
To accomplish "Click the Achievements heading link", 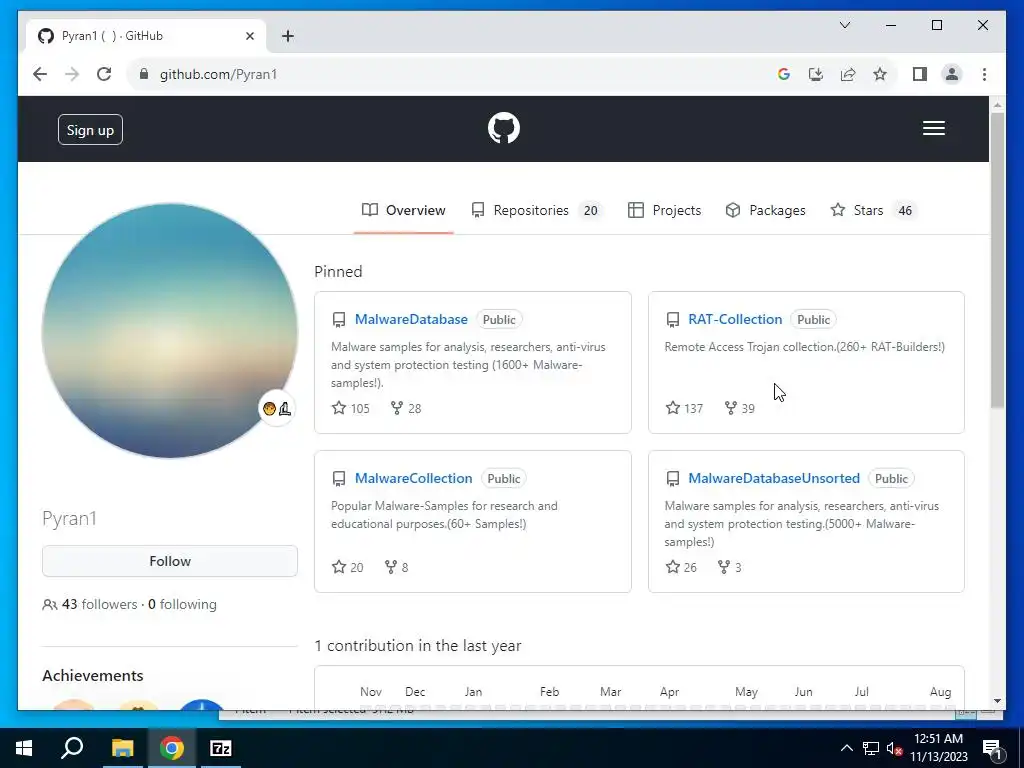I will [93, 675].
